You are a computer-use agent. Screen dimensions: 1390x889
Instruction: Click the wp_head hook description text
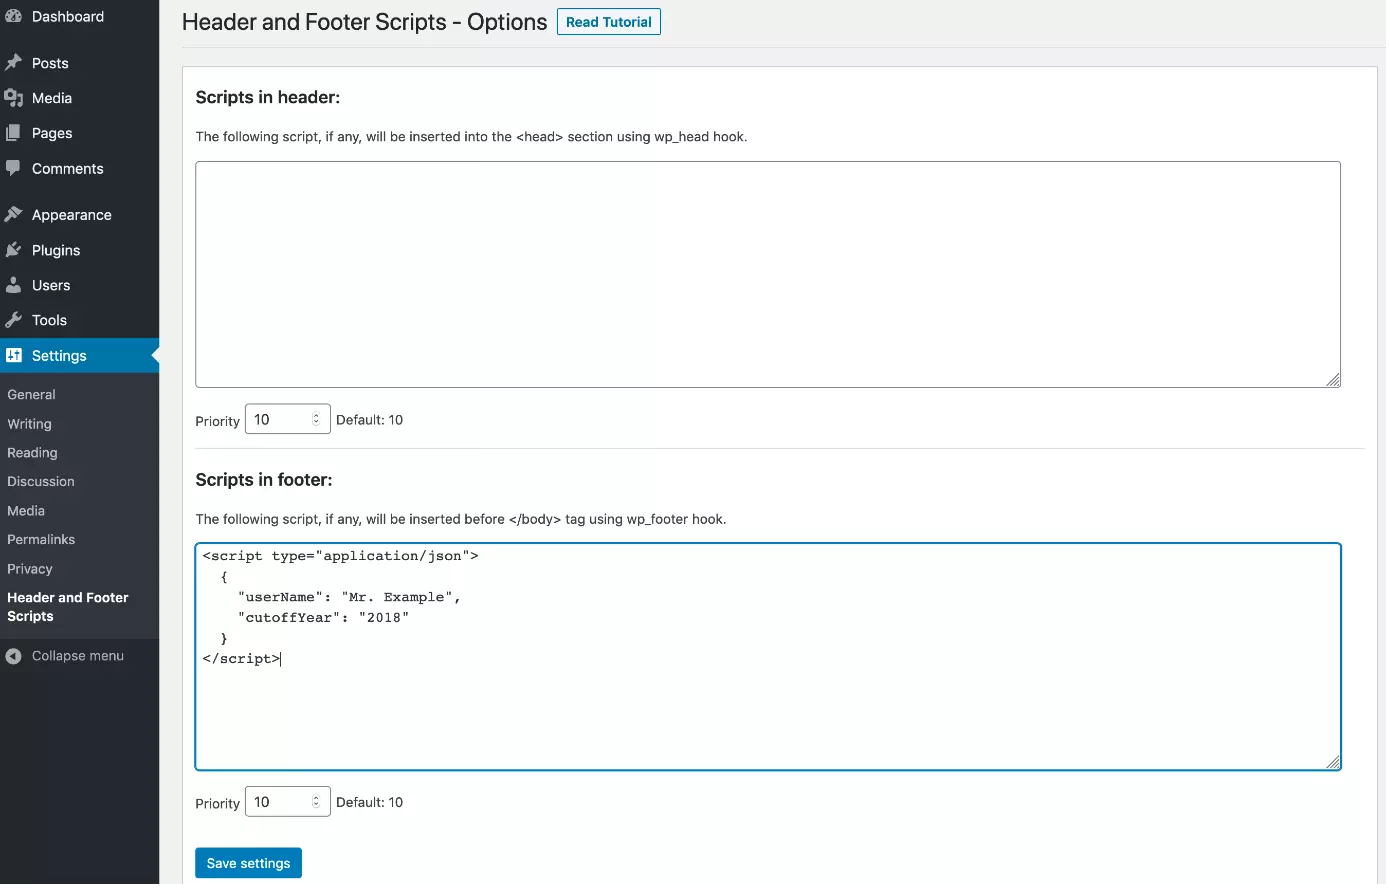tap(471, 137)
